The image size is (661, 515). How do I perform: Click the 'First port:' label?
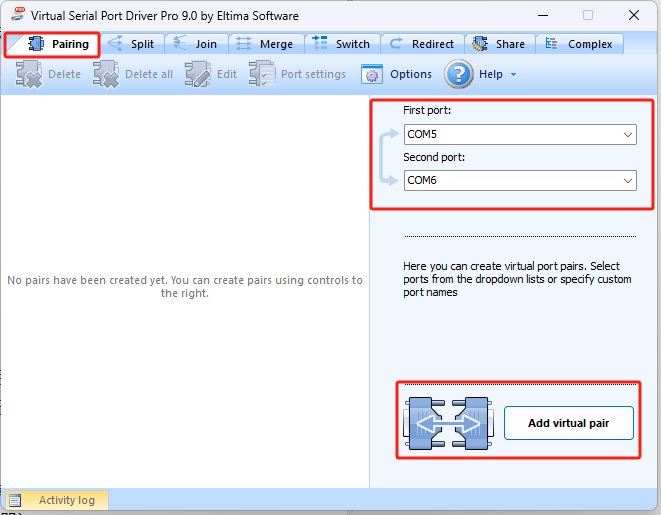click(427, 110)
